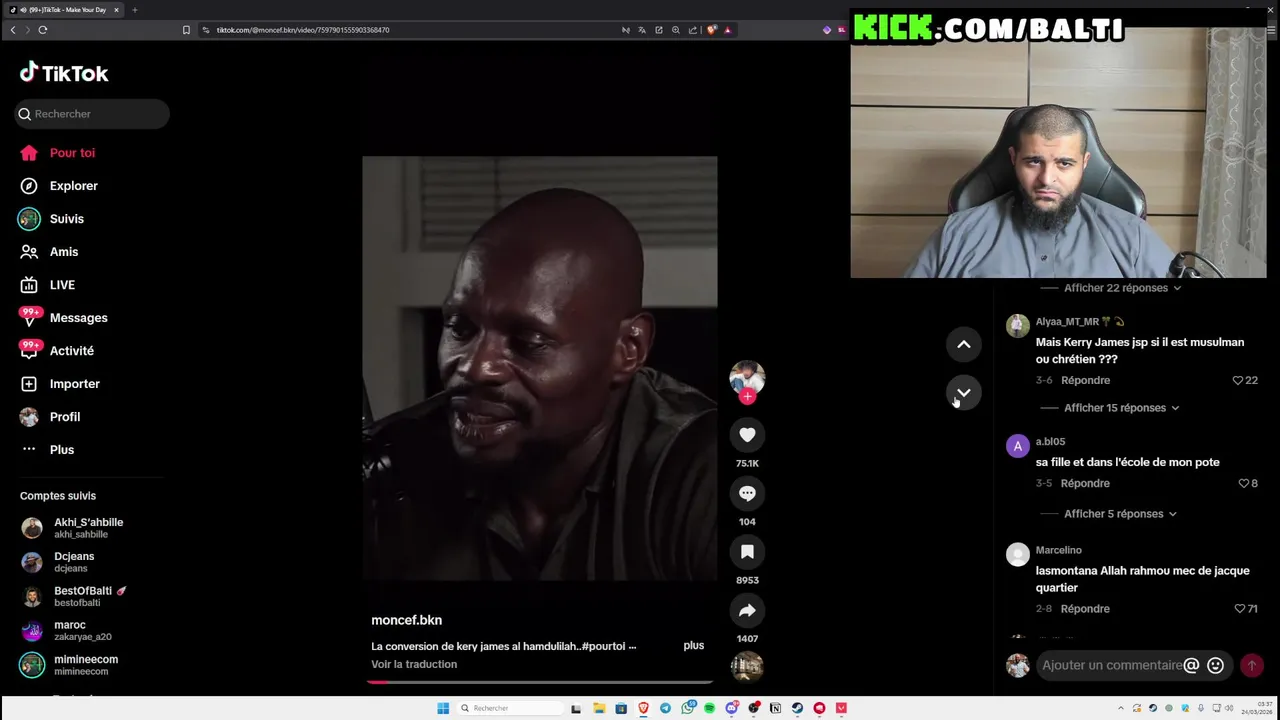The height and width of the screenshot is (720, 1280).
Task: Bookmark this page in the address bar
Action: (186, 30)
